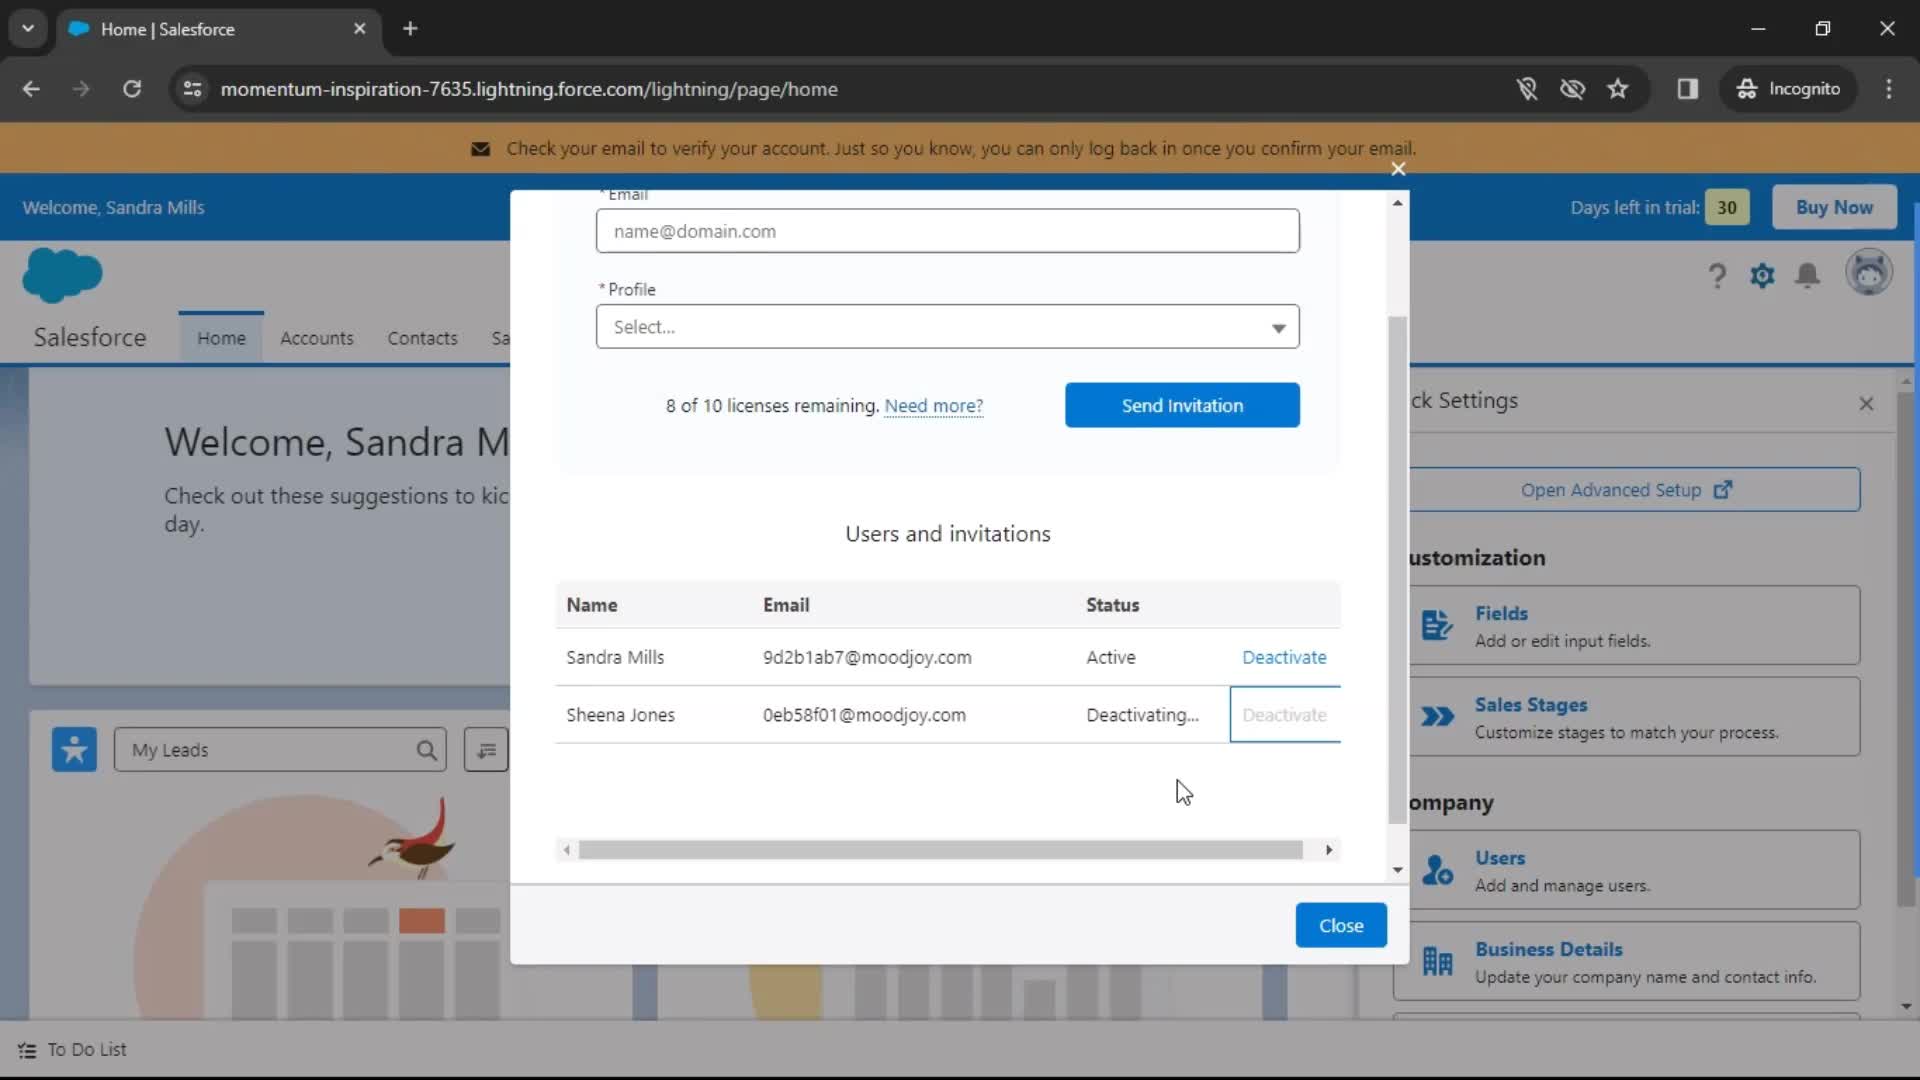Click the Deactivating... status text
Image resolution: width=1920 pixels, height=1080 pixels.
1142,715
